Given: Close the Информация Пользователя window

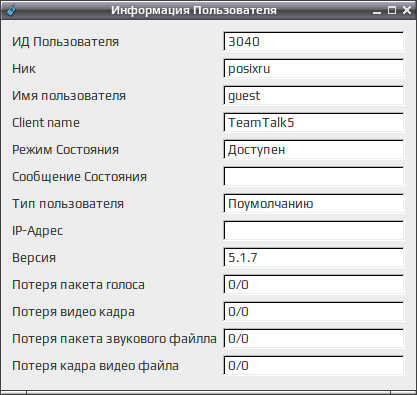Looking at the screenshot, I should pyautogui.click(x=407, y=10).
